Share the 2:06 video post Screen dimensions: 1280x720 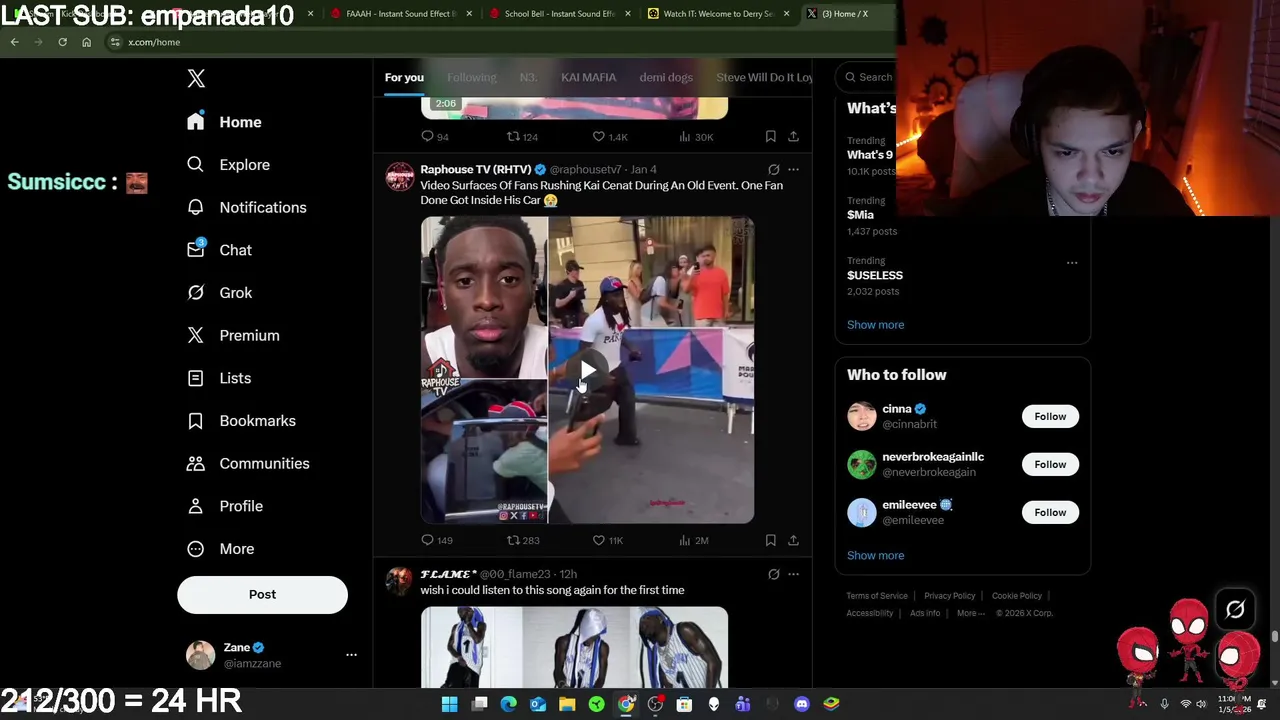793,137
